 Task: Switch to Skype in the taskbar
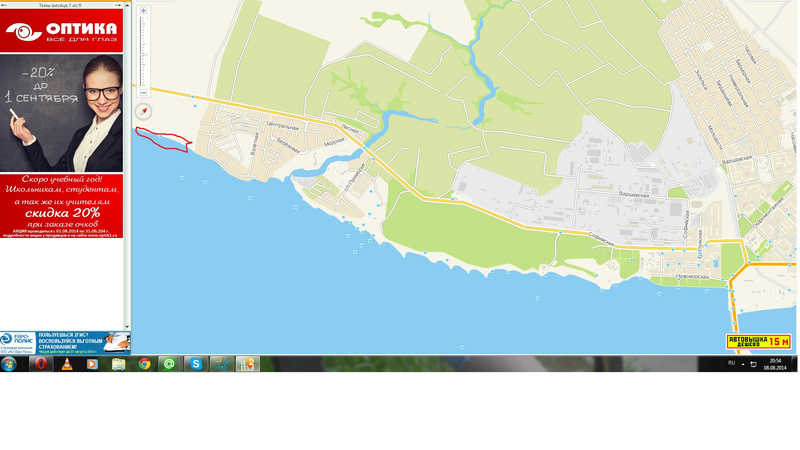click(195, 364)
